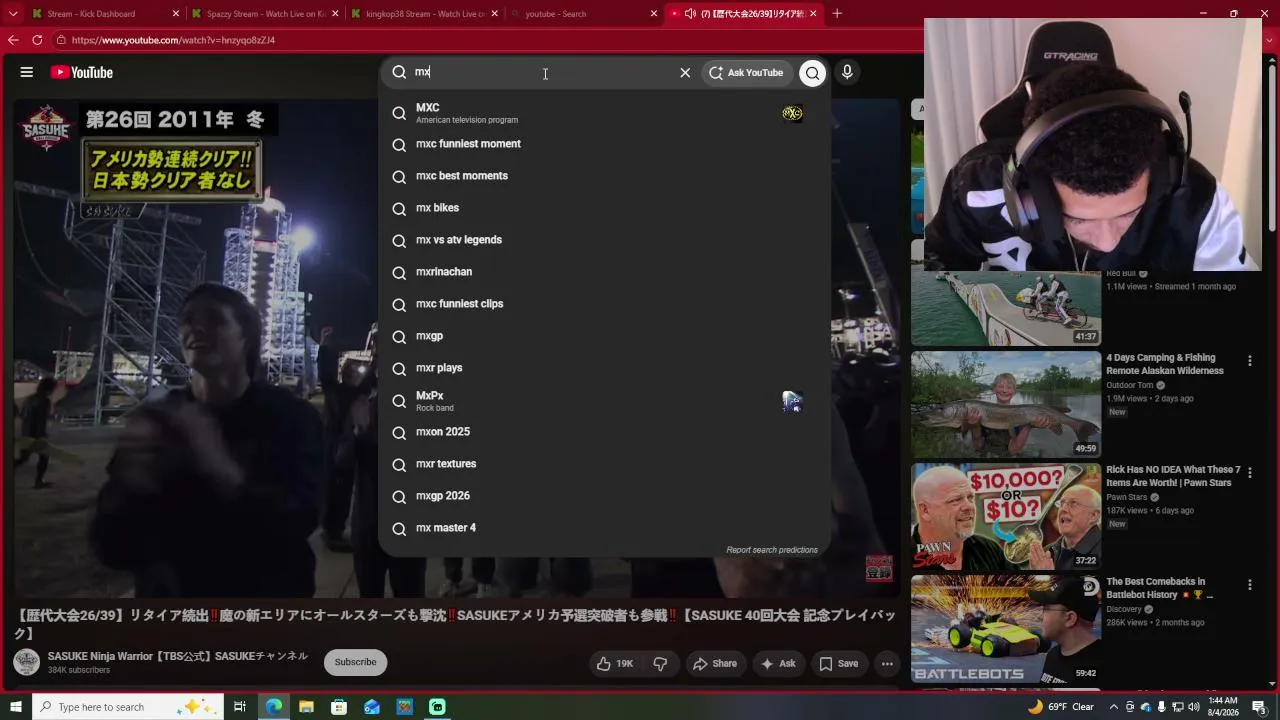
Task: Close the Stream - Kick Dashboard tab
Action: (176, 14)
